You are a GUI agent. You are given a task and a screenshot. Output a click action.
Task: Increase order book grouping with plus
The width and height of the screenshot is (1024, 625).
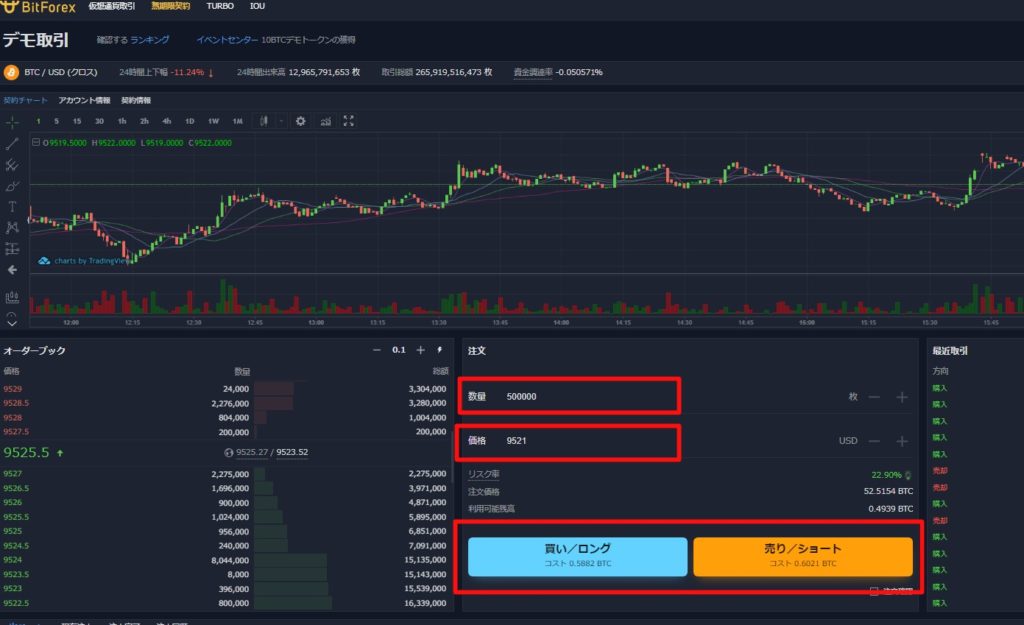click(x=421, y=350)
